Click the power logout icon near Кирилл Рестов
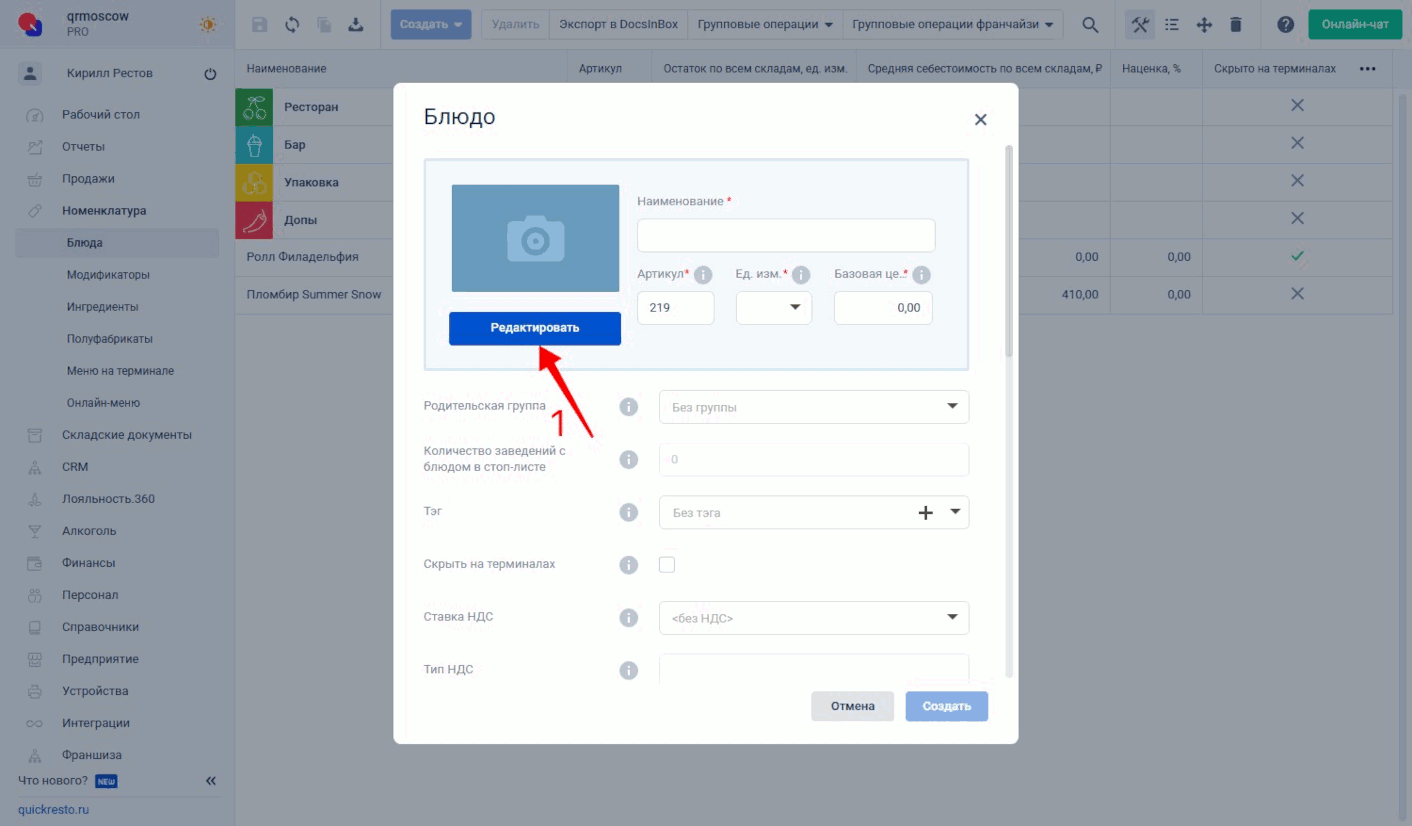The image size is (1412, 826). point(210,74)
